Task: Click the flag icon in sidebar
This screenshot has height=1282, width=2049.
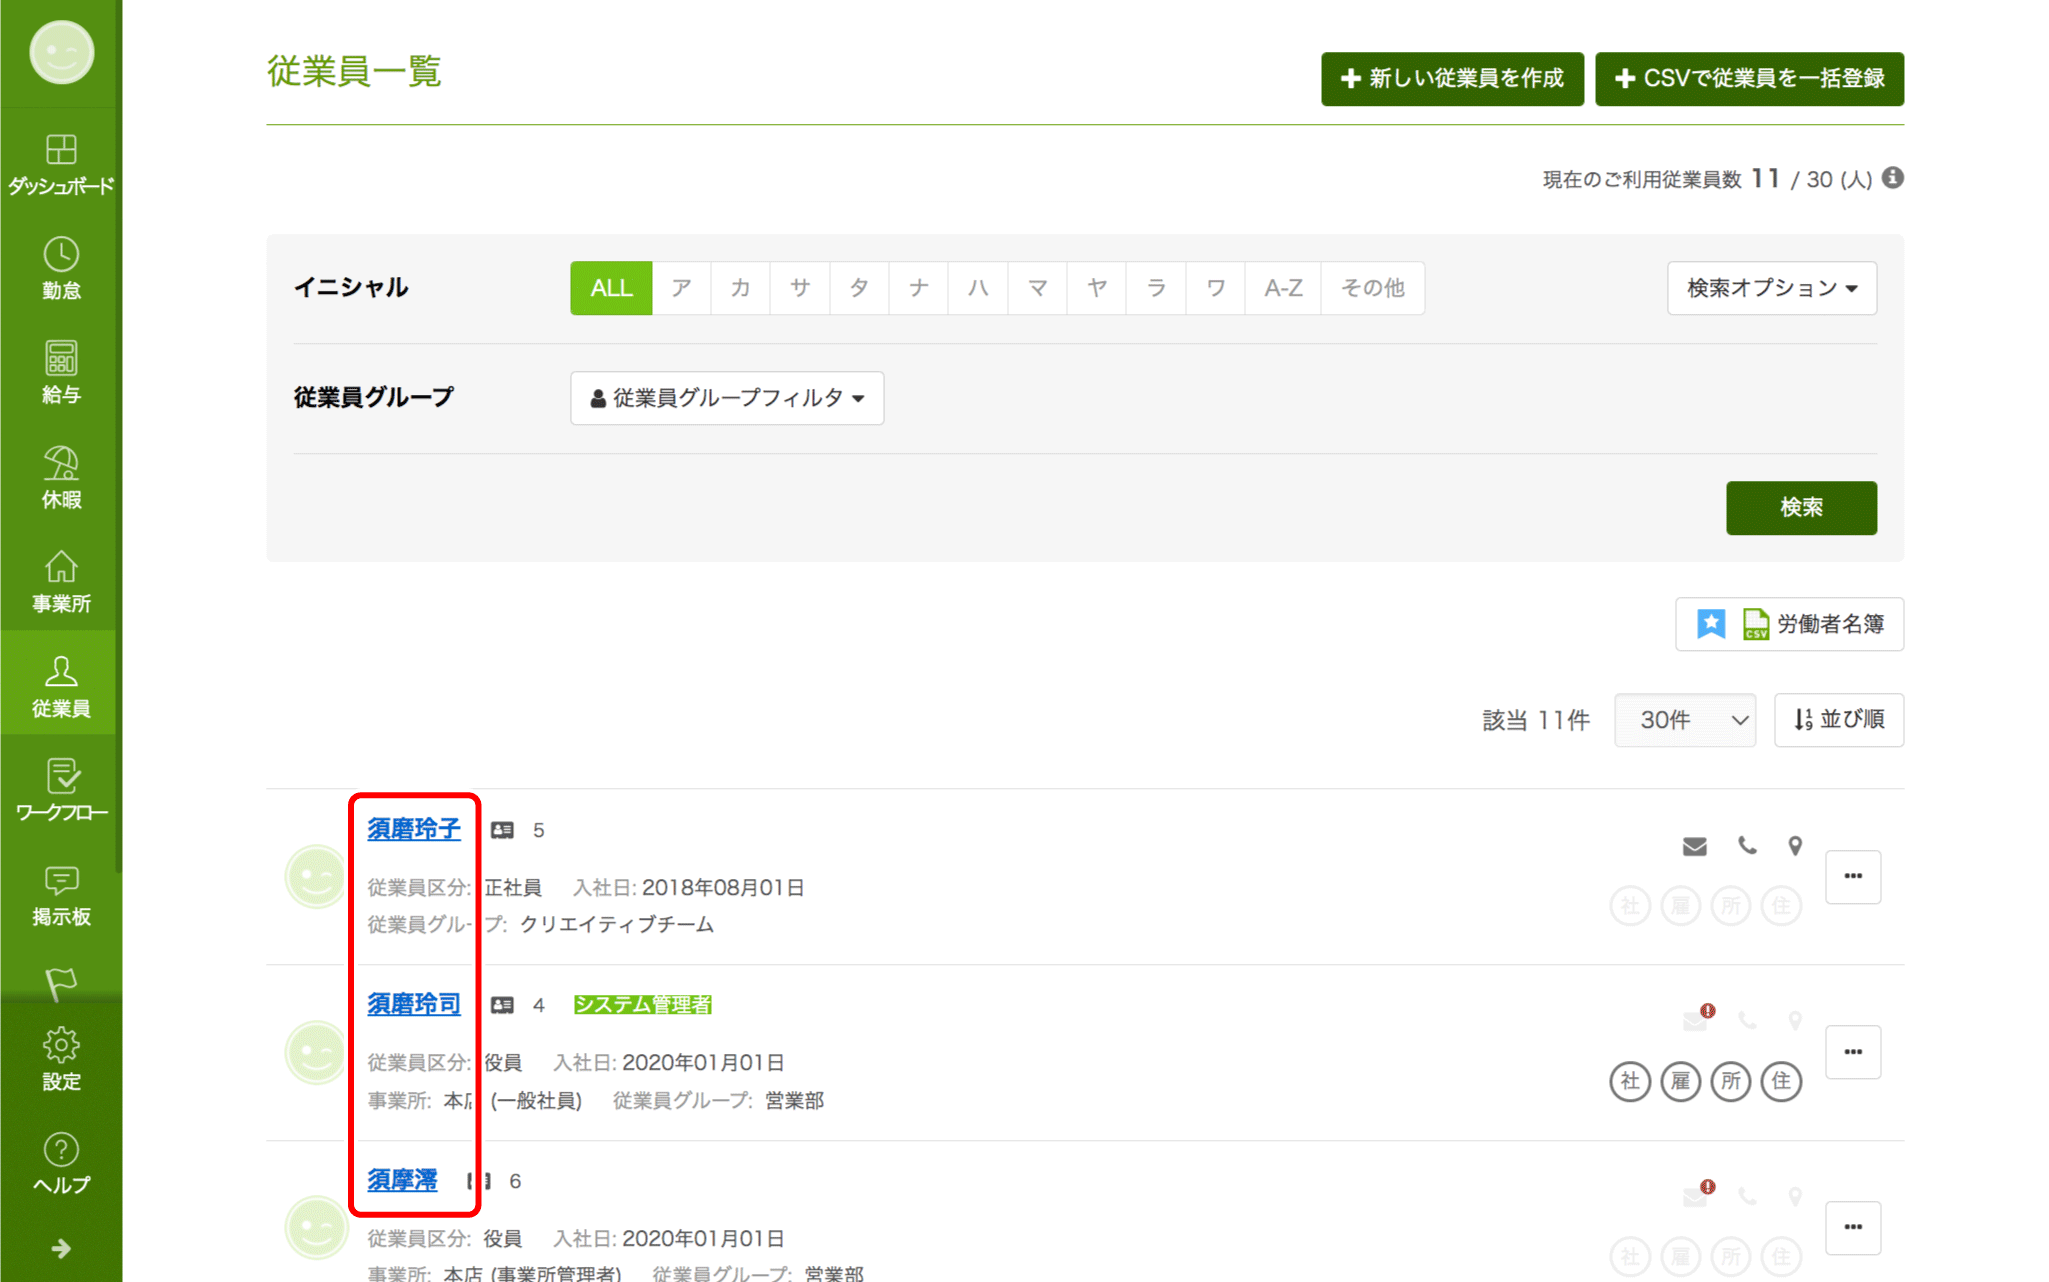Action: pos(61,983)
